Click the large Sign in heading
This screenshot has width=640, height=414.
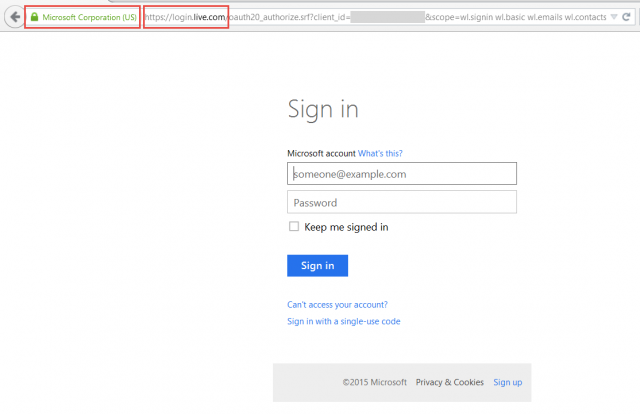pos(322,110)
